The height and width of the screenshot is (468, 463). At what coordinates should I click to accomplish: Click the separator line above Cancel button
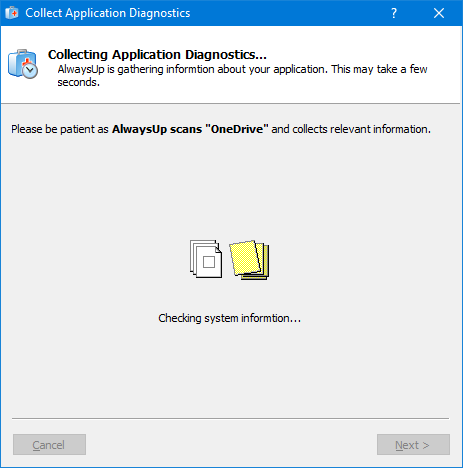coord(231,418)
